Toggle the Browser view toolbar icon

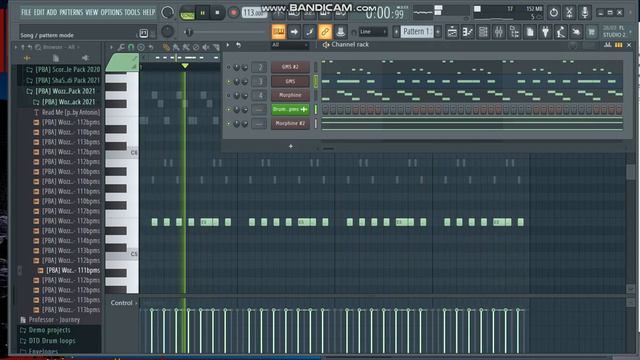point(514,32)
